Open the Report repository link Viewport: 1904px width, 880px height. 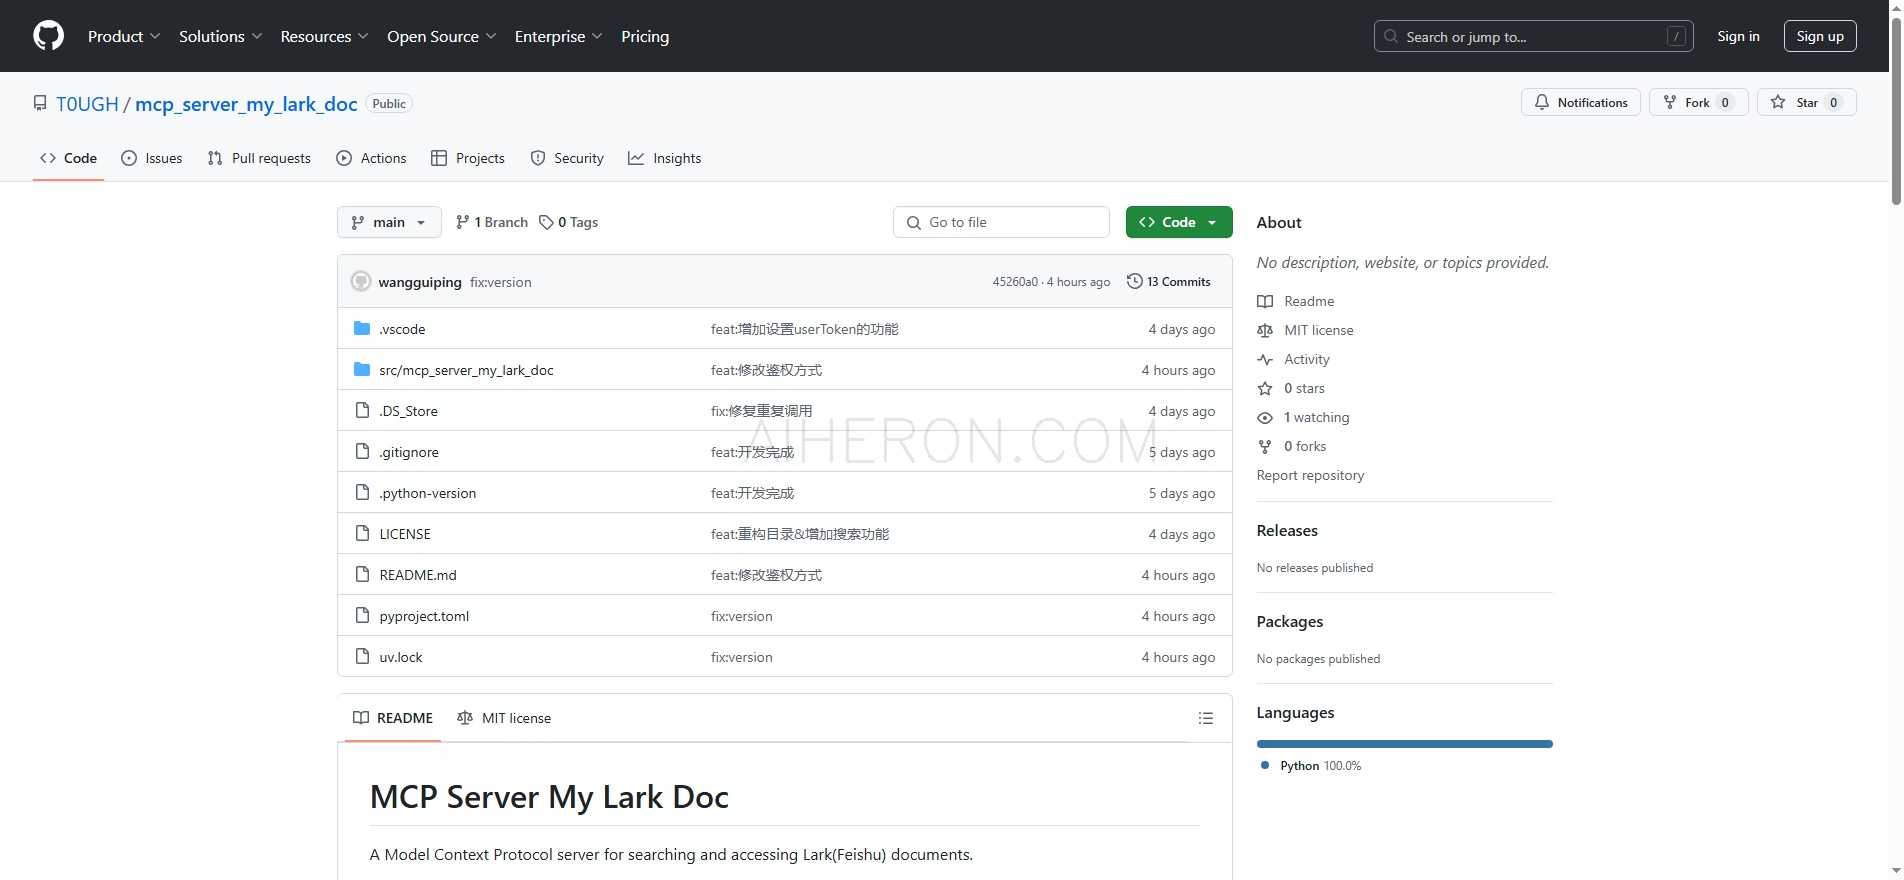pos(1310,475)
